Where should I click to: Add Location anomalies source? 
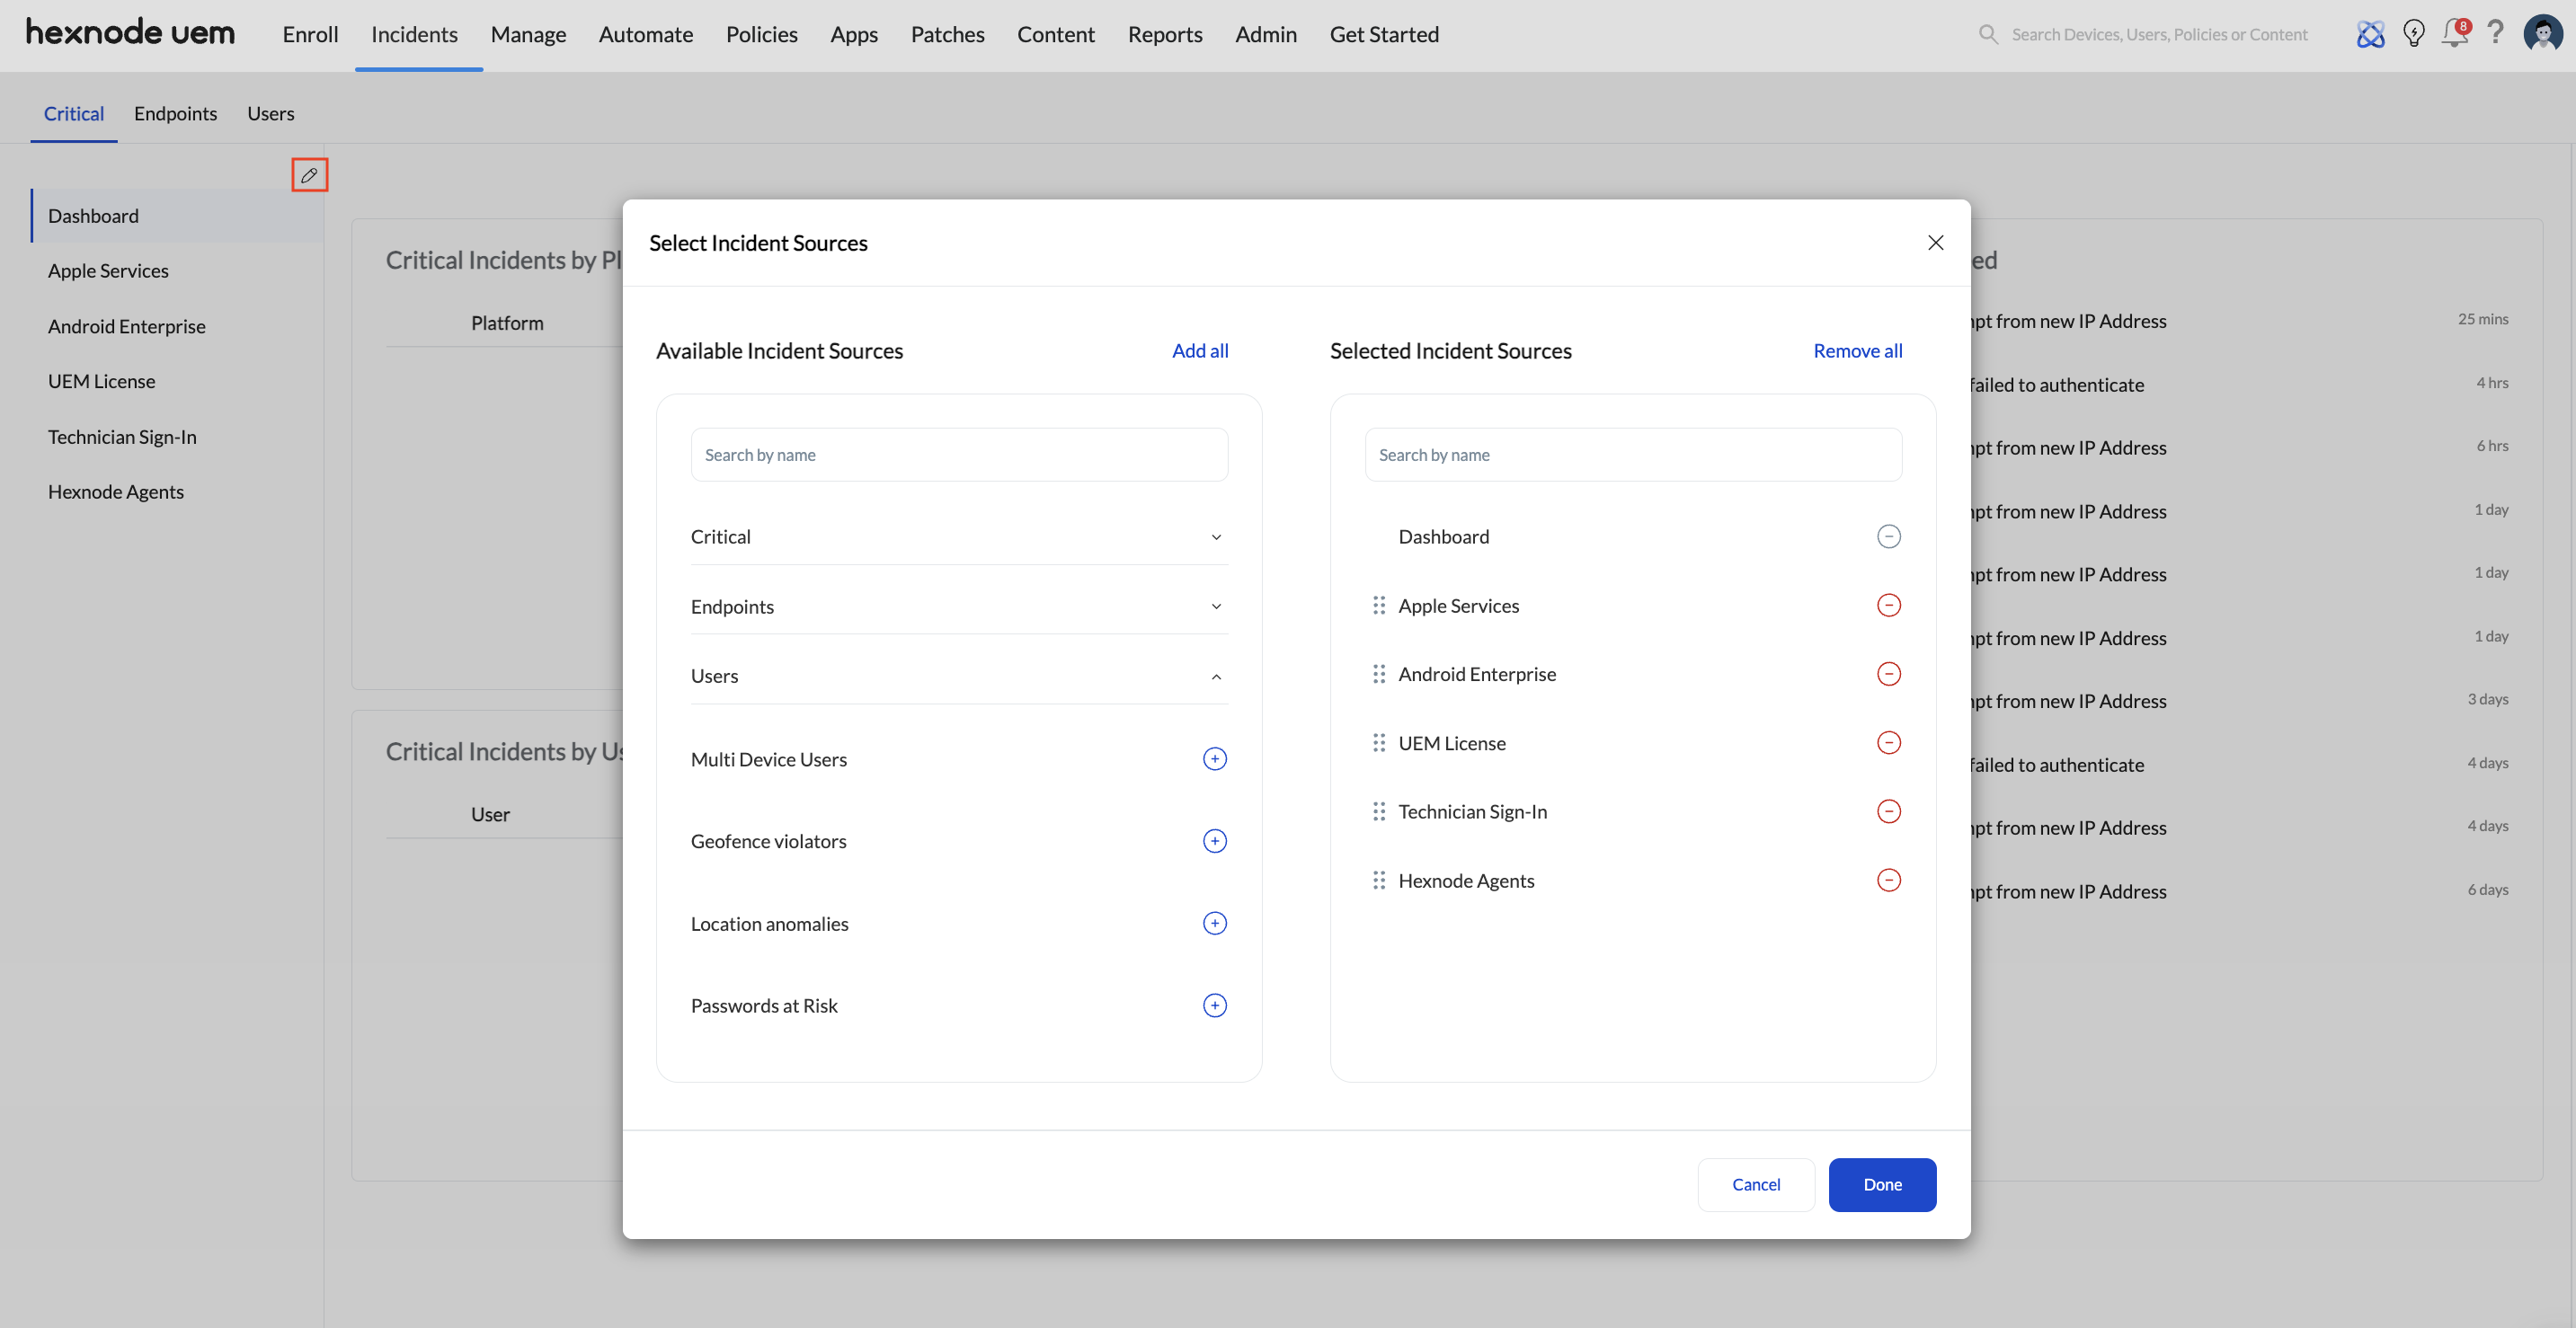1214,923
